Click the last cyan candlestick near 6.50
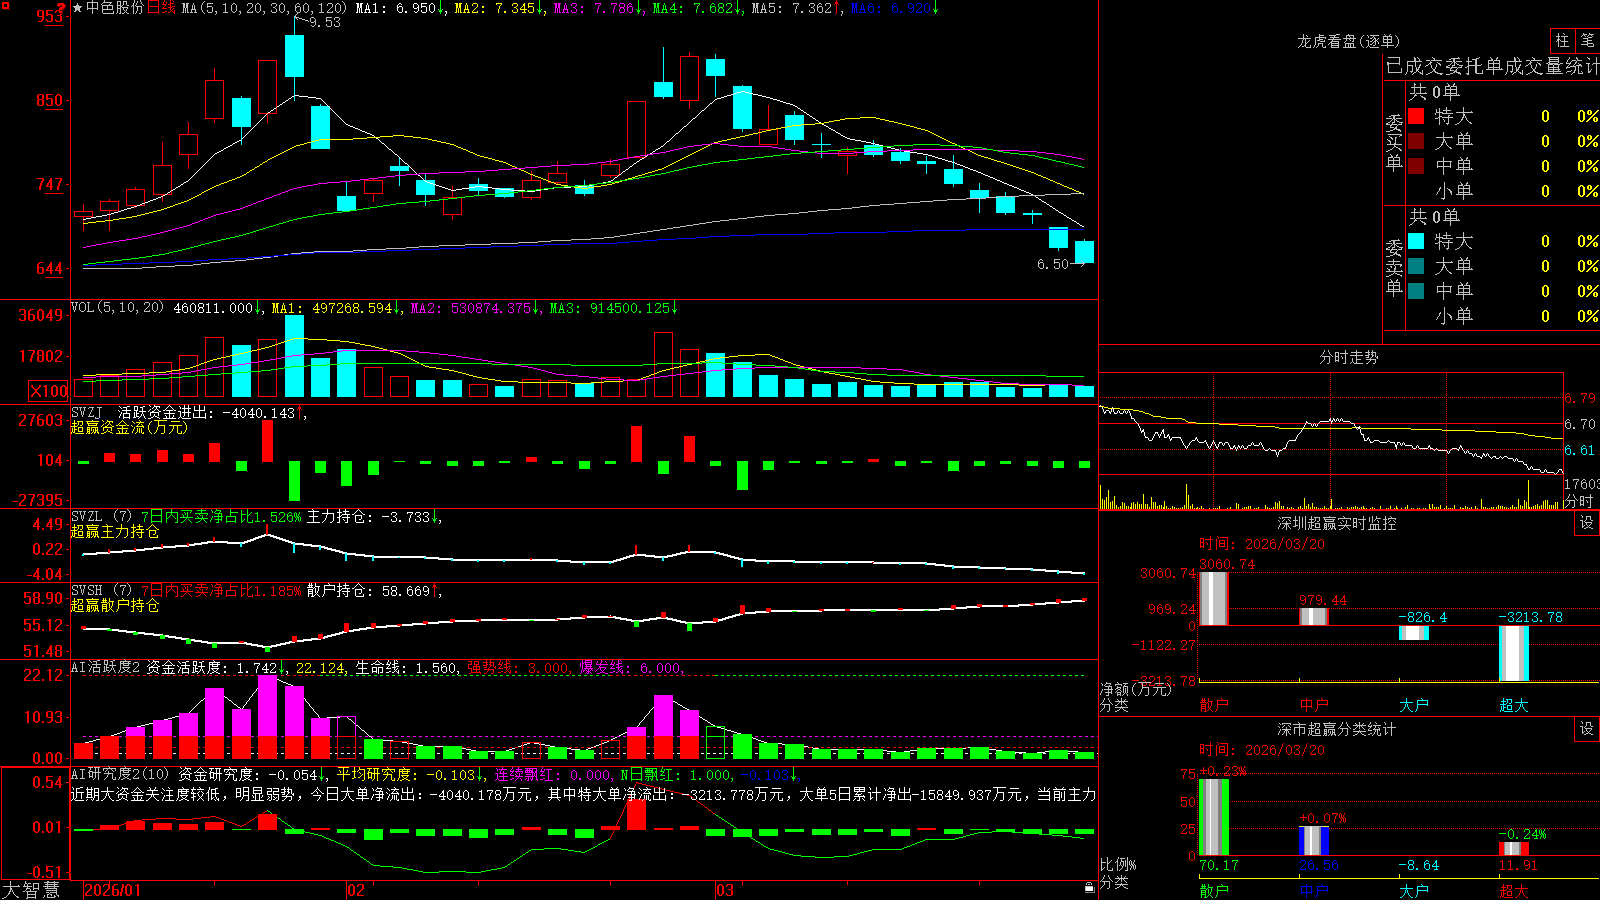The width and height of the screenshot is (1600, 900). tap(1084, 252)
